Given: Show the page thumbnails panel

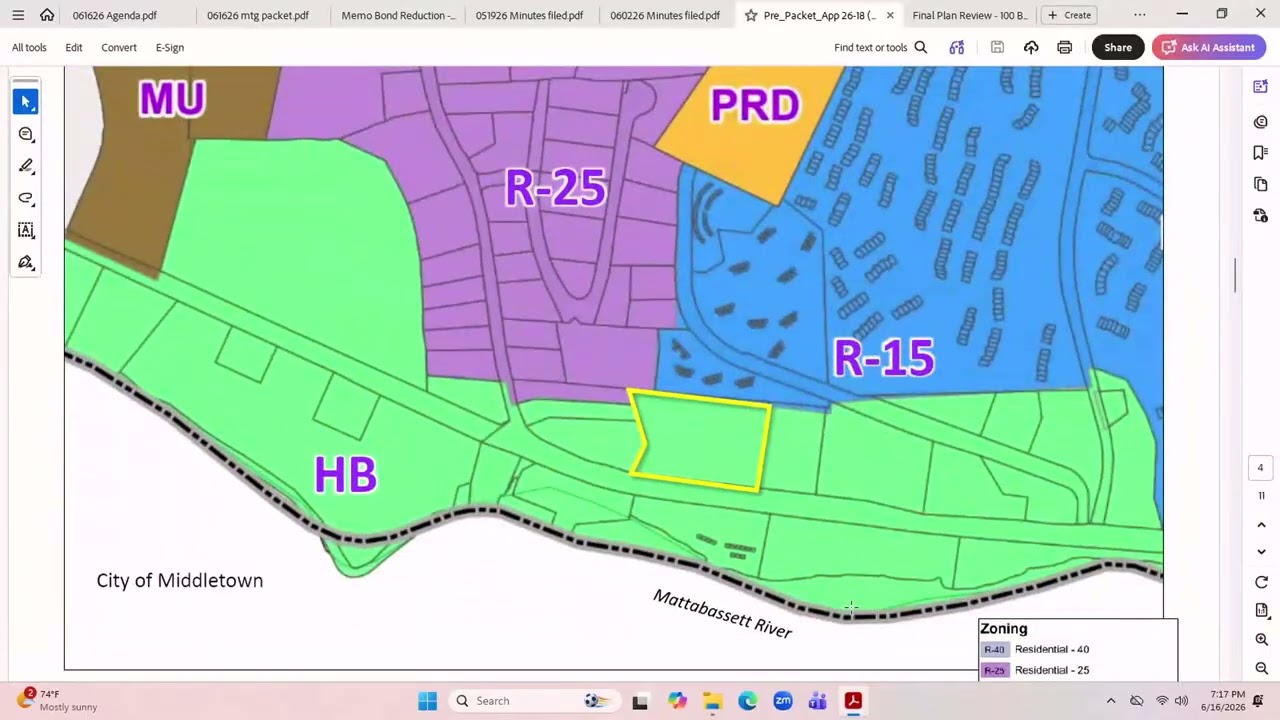Looking at the screenshot, I should pyautogui.click(x=1260, y=185).
